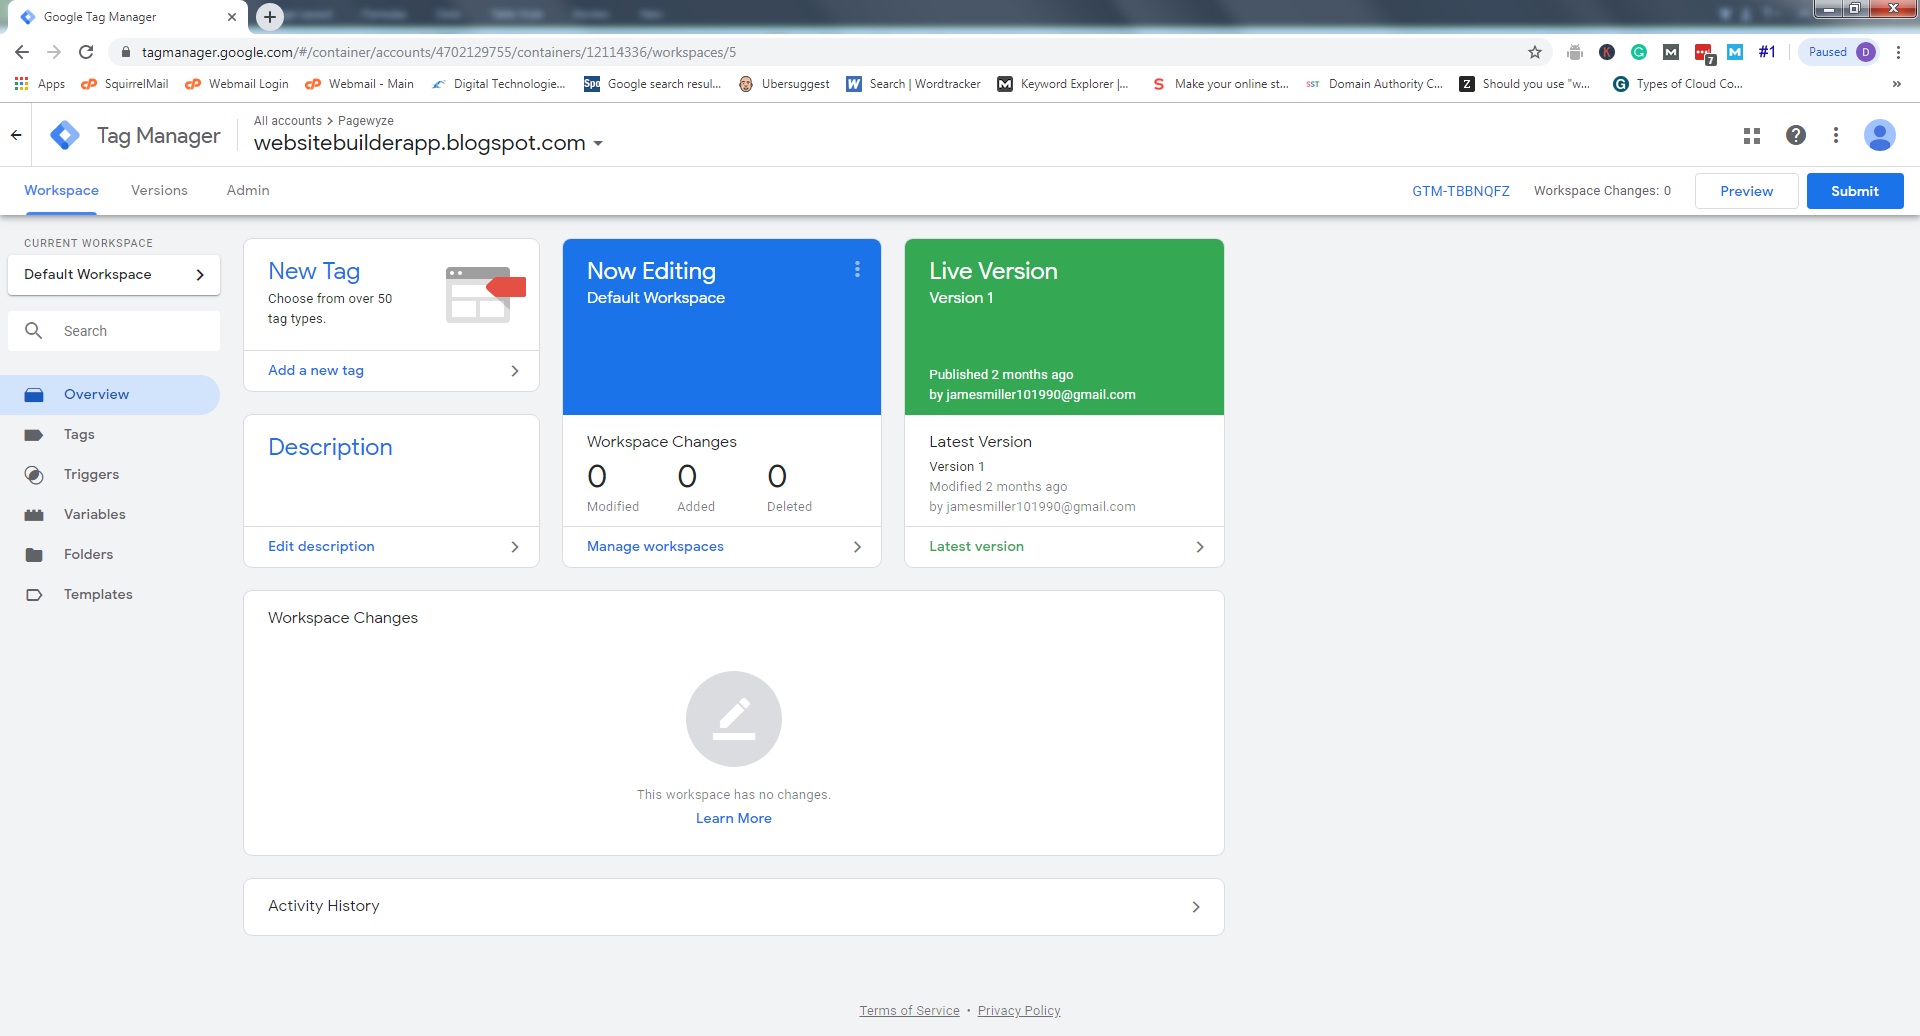Image resolution: width=1920 pixels, height=1036 pixels.
Task: Open a new browser tab with plus icon
Action: coord(270,17)
